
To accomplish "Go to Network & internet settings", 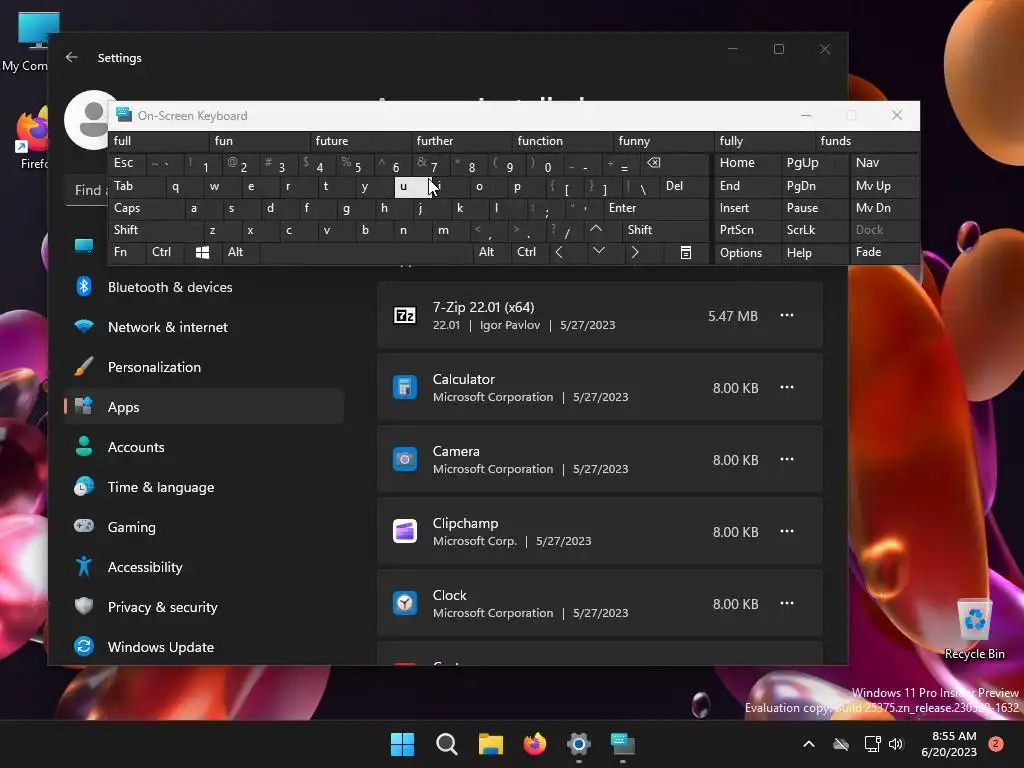I will coord(204,327).
